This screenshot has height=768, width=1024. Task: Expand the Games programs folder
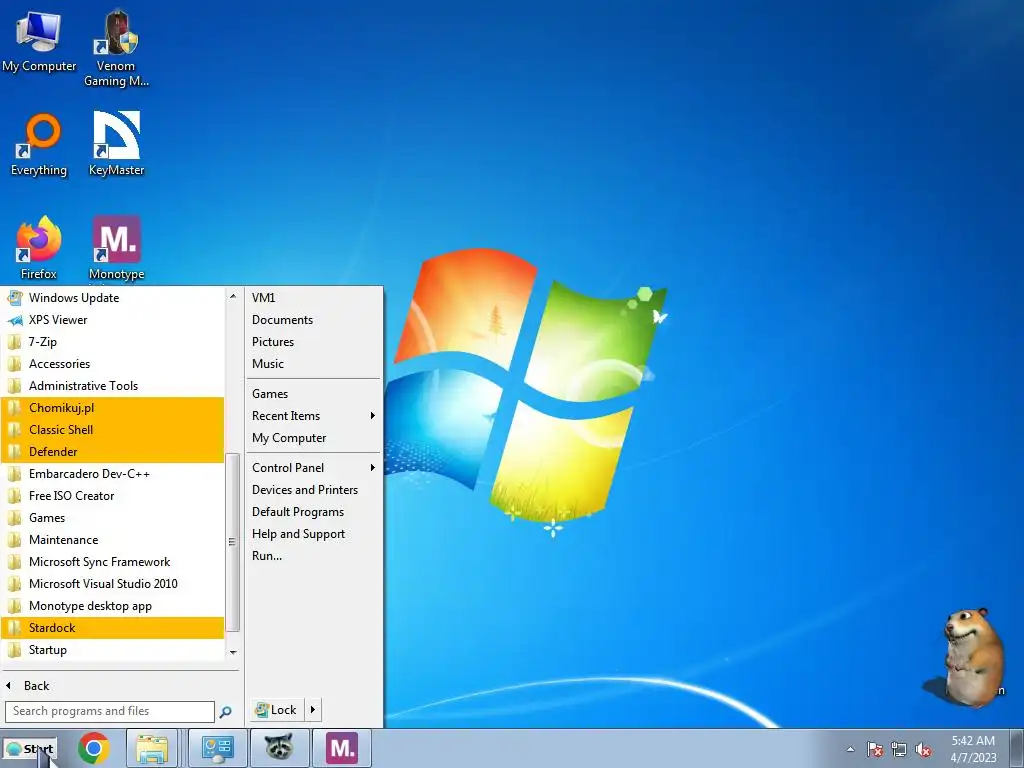113,518
